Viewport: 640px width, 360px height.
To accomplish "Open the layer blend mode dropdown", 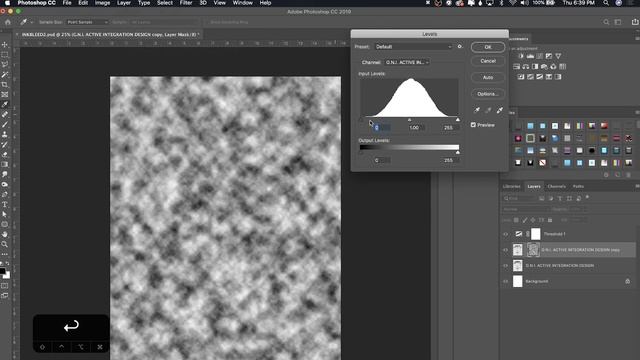I will click(525, 209).
